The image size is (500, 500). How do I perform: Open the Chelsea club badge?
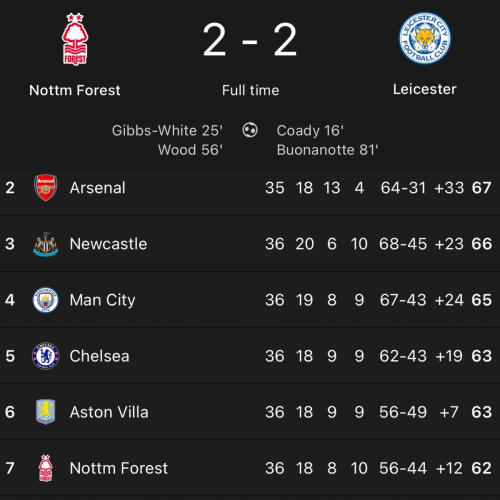[46, 356]
